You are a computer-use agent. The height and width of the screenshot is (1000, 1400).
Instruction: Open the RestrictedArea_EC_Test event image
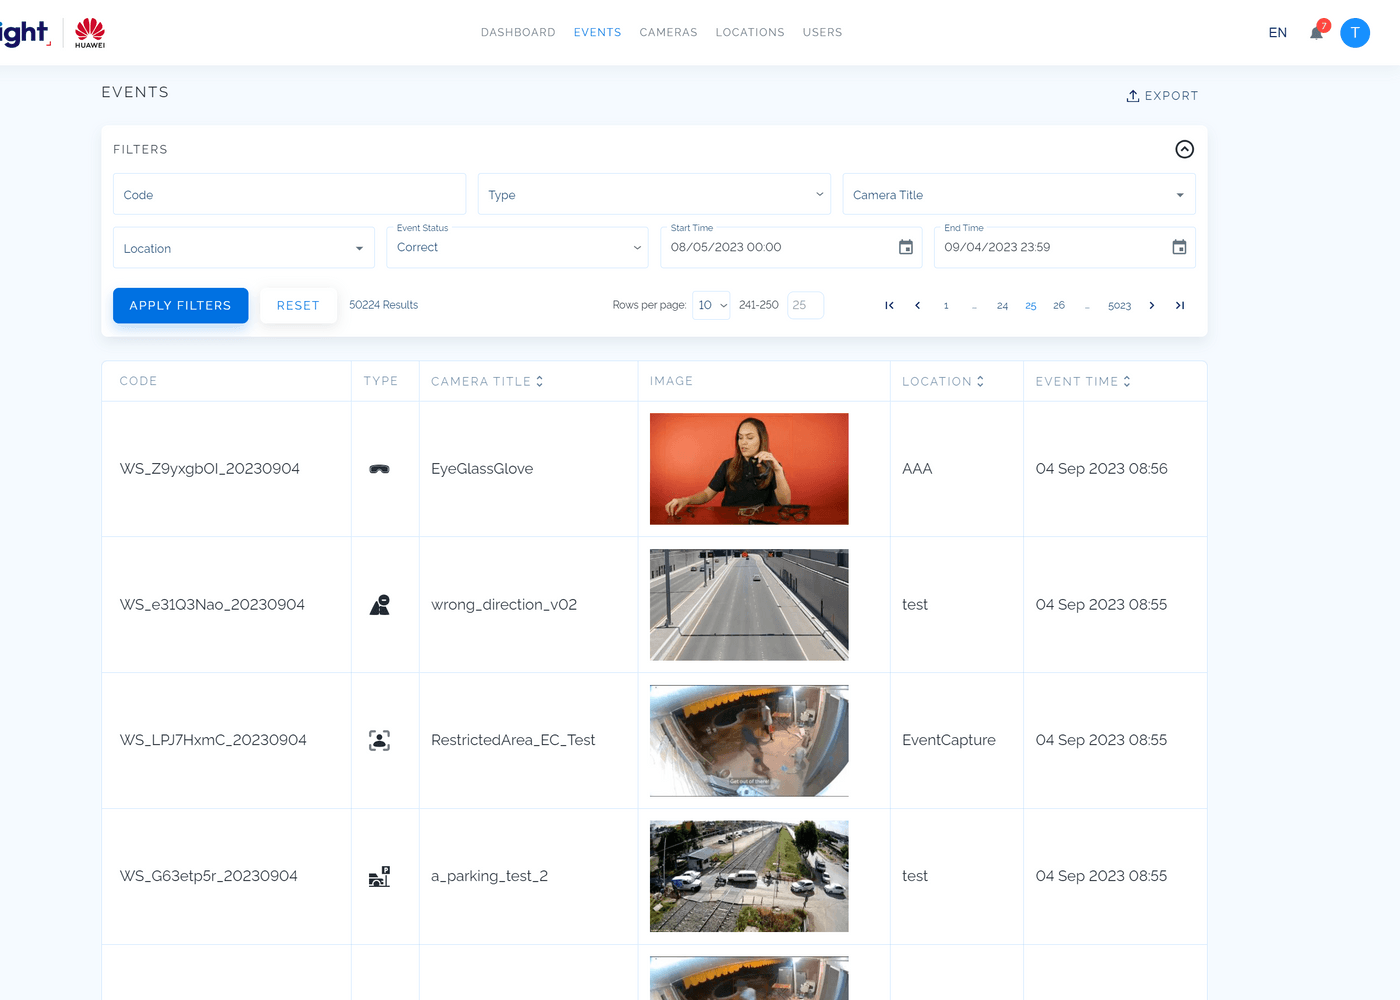(x=749, y=741)
